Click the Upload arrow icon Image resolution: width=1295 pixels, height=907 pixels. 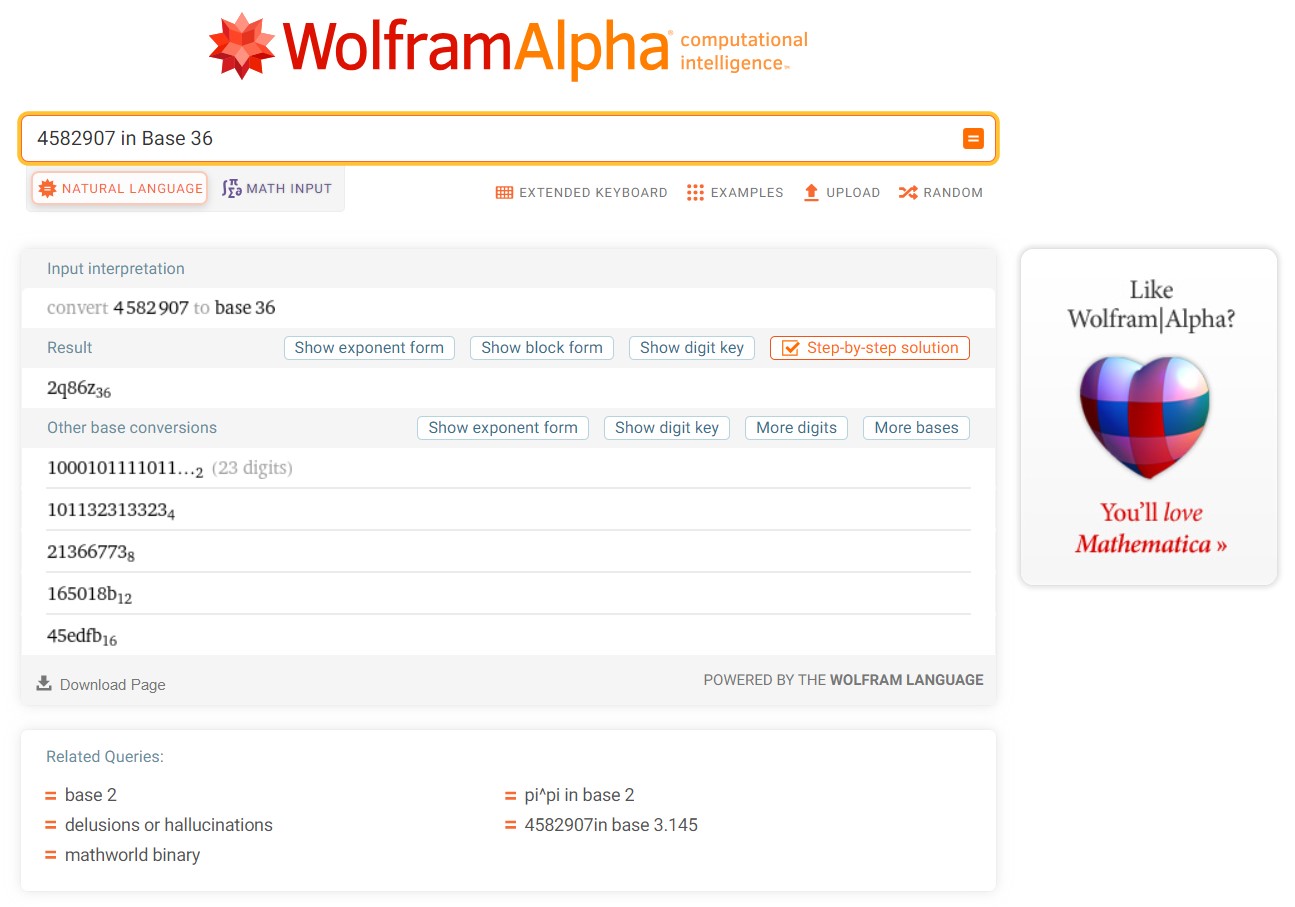pos(811,193)
